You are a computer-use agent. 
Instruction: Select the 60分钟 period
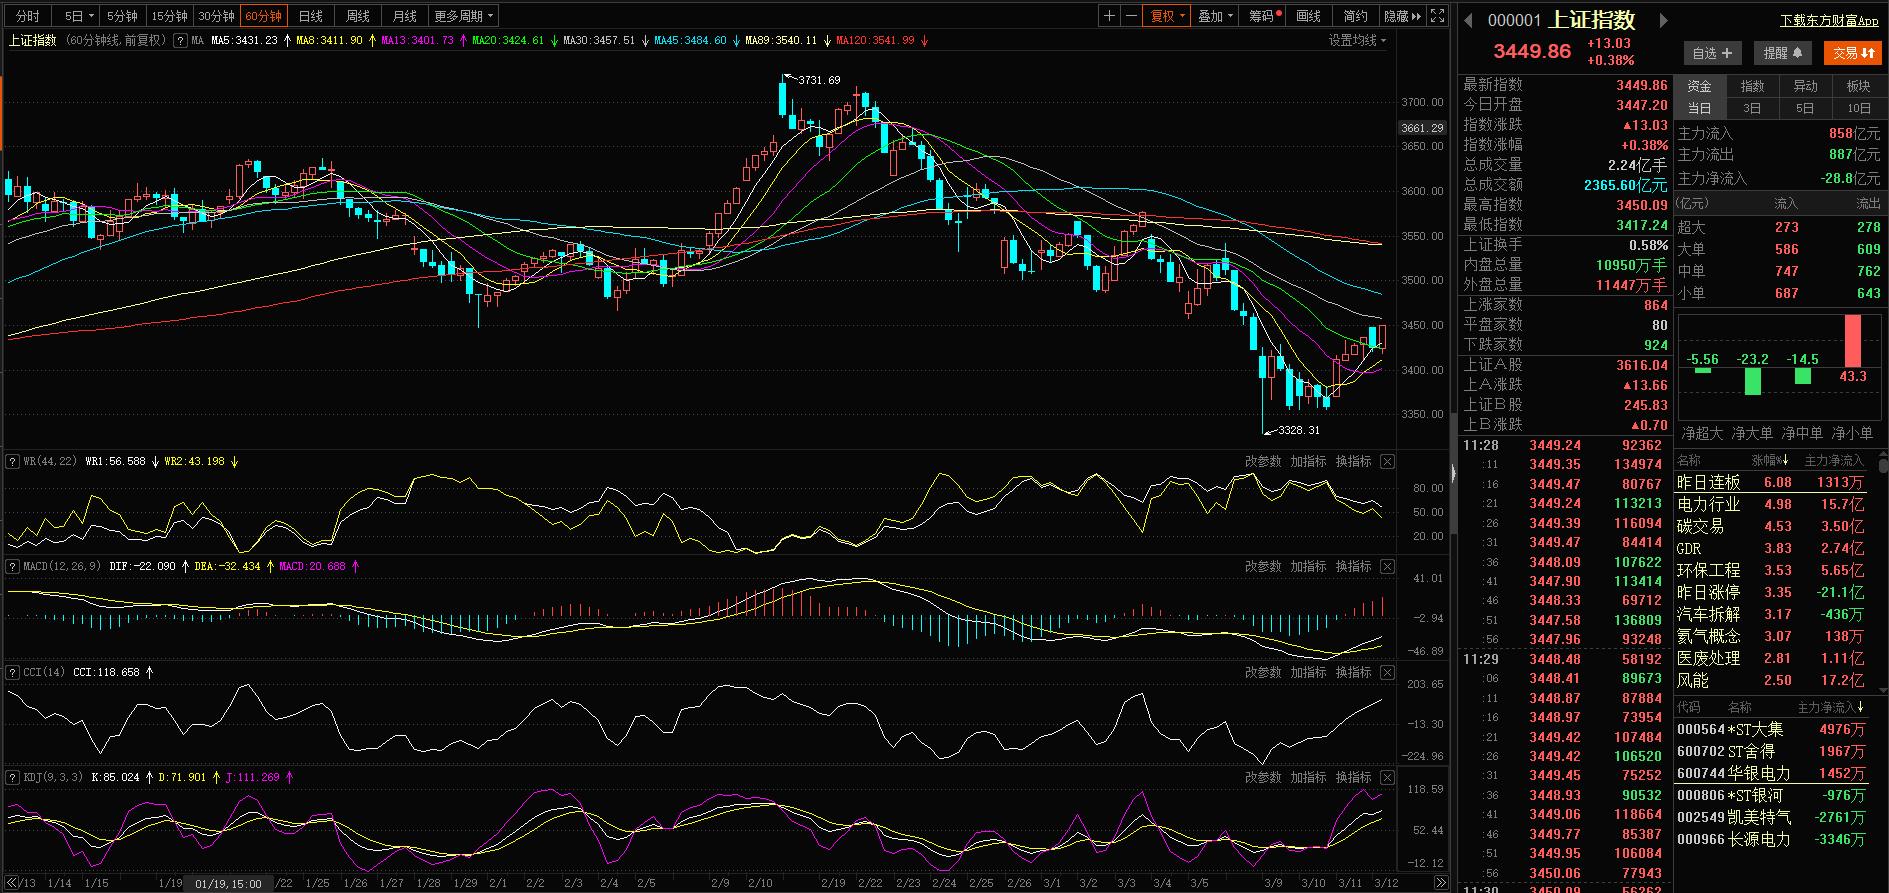point(264,16)
